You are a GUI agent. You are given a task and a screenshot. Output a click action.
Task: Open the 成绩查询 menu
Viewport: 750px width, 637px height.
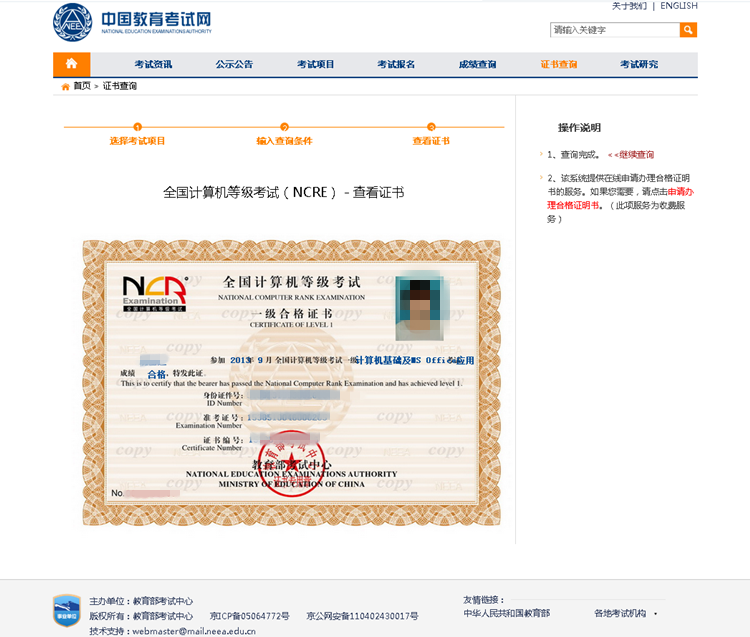point(477,65)
